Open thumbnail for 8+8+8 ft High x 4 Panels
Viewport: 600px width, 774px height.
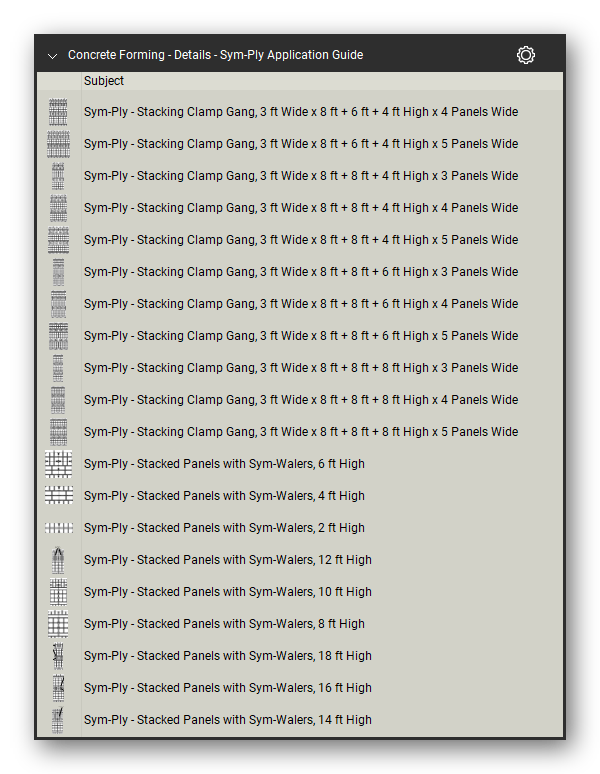pyautogui.click(x=58, y=400)
